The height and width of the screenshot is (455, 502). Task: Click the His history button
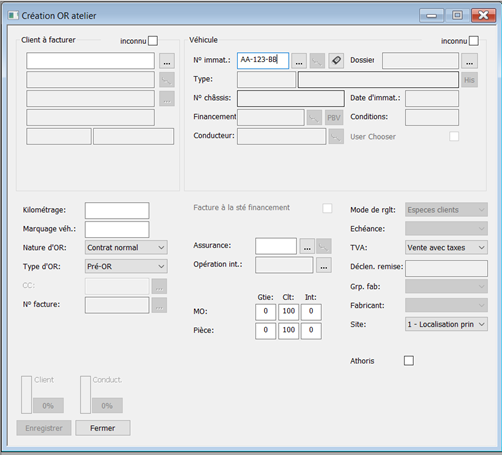[469, 80]
